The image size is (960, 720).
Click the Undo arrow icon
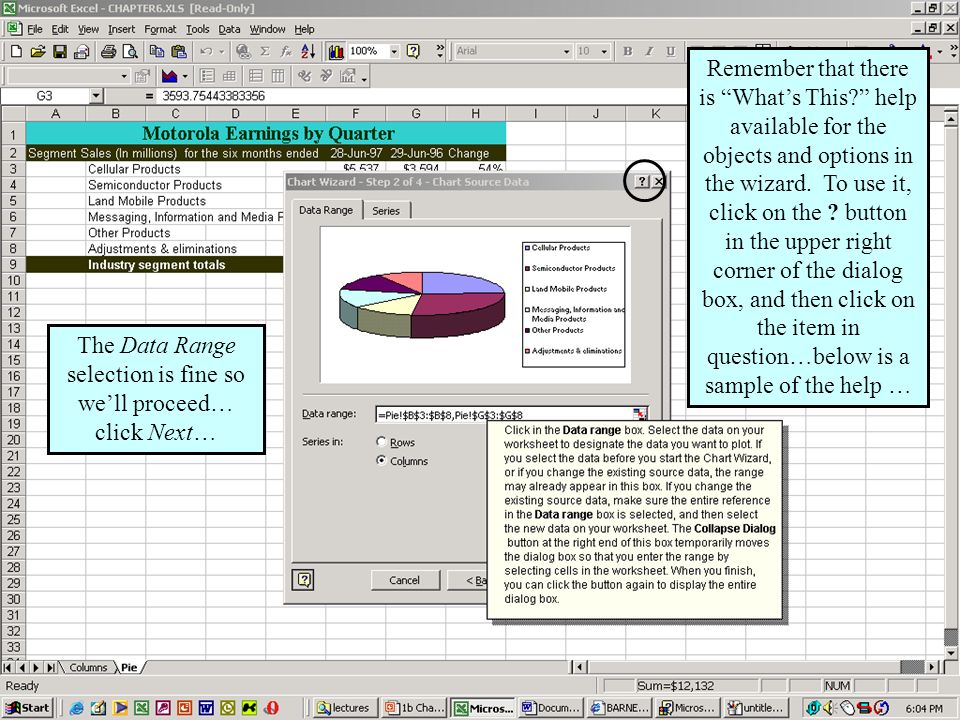pyautogui.click(x=206, y=52)
